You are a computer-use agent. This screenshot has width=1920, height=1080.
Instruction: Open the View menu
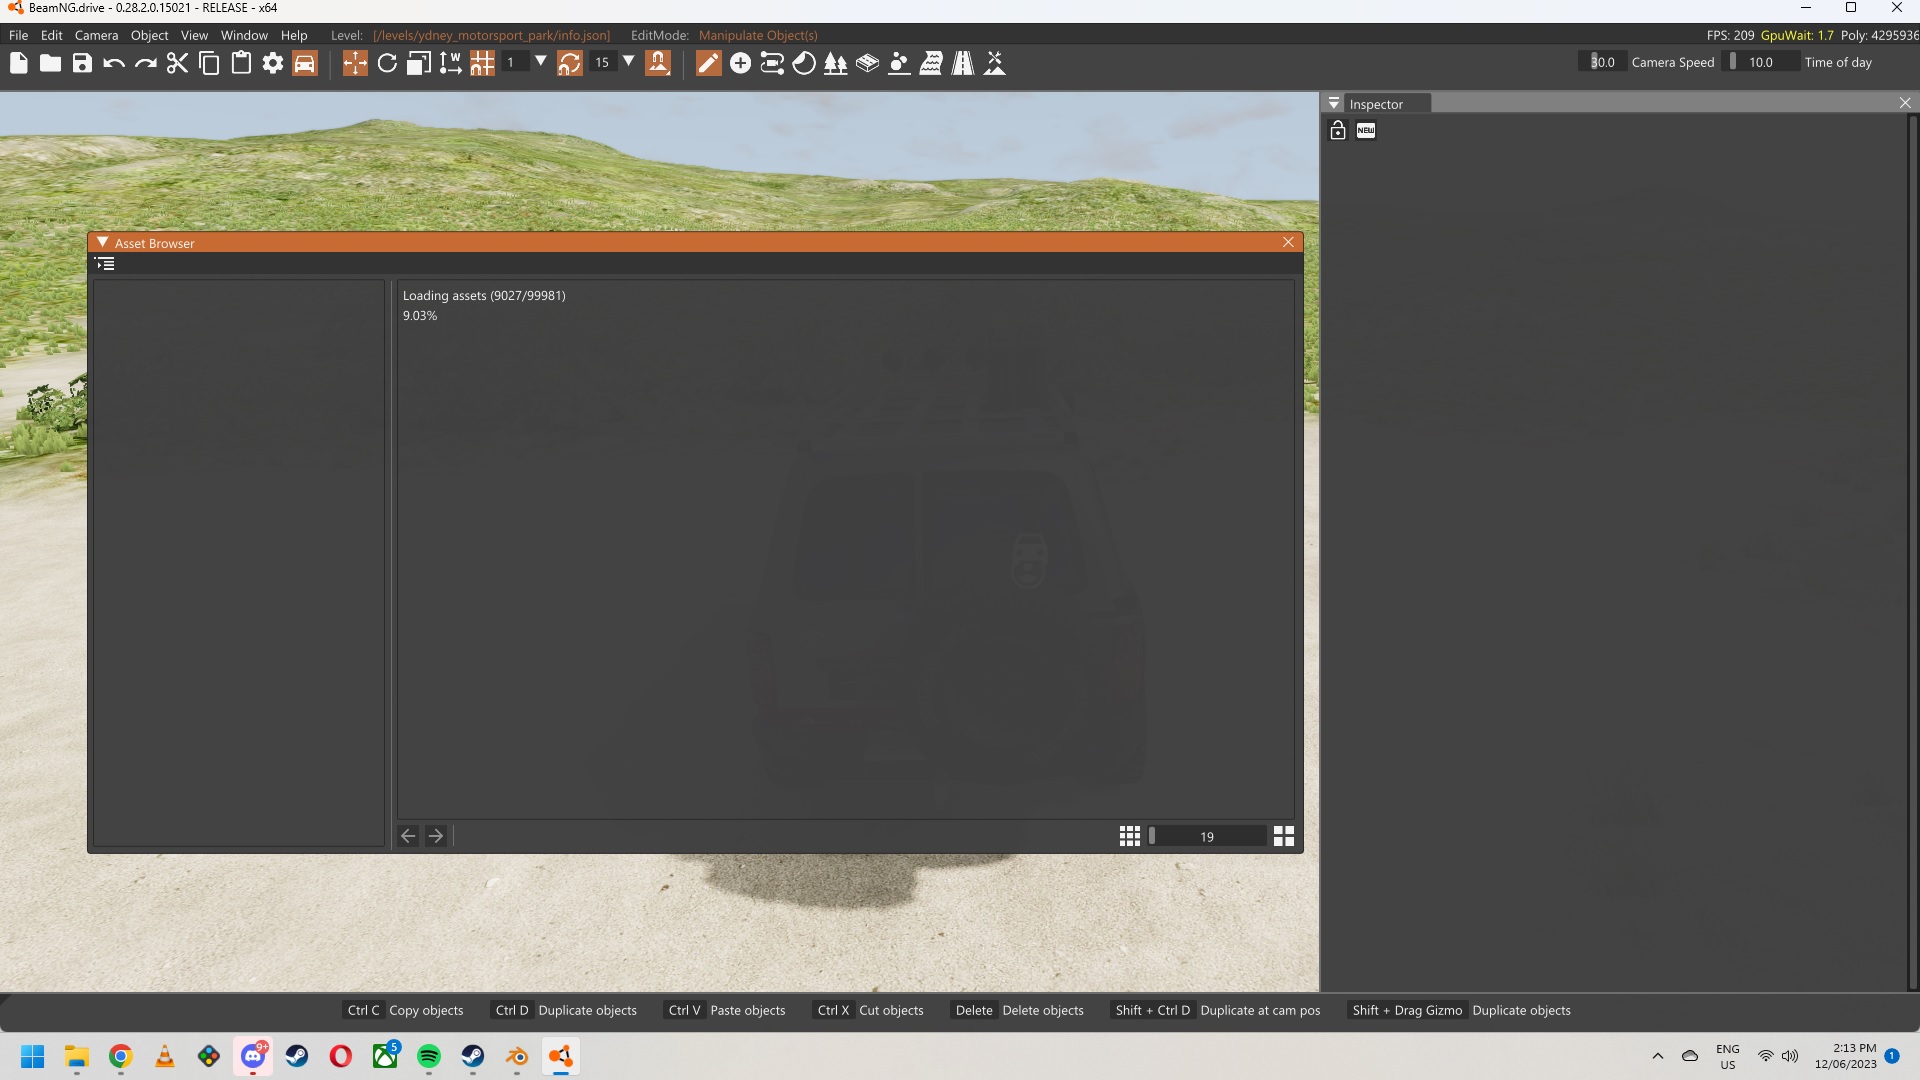point(194,35)
